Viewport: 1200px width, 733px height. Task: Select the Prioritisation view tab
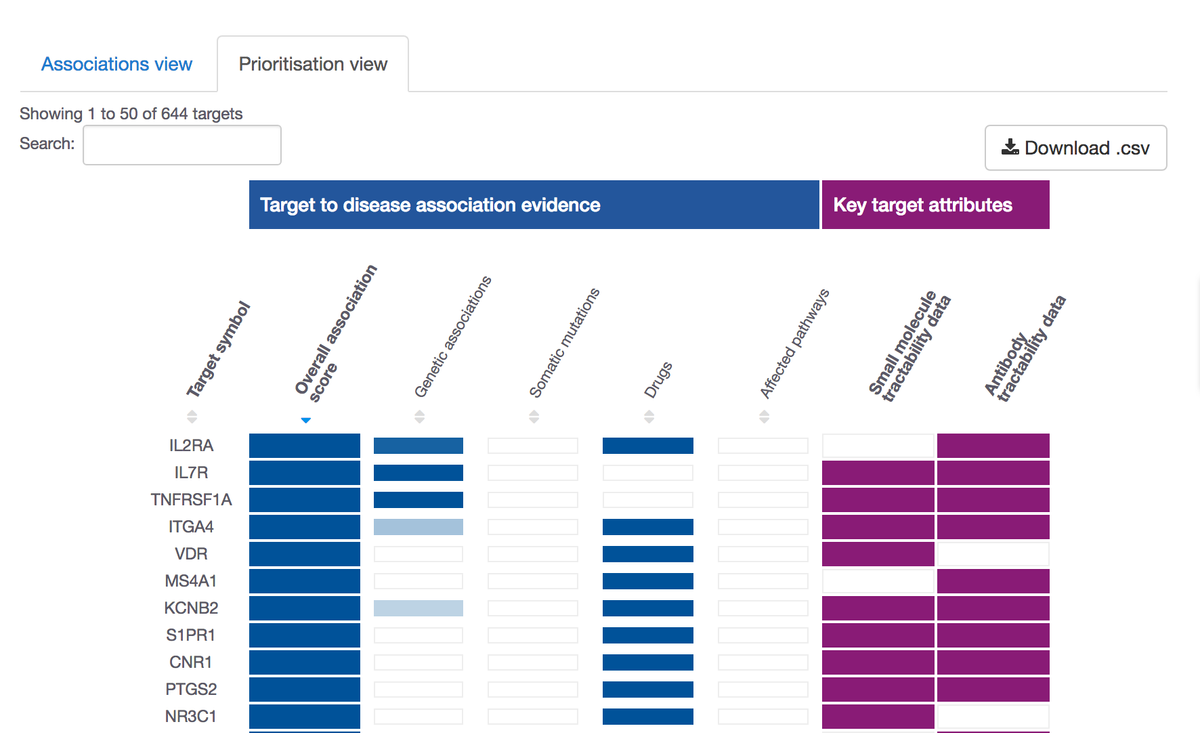(312, 63)
